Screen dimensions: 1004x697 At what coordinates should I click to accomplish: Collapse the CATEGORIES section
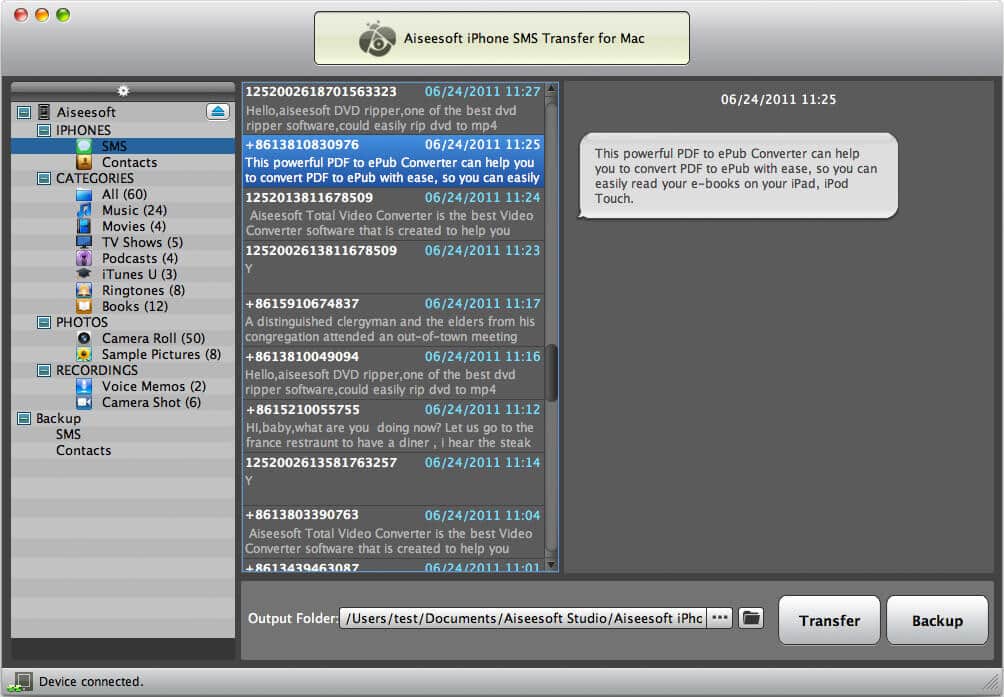point(44,179)
